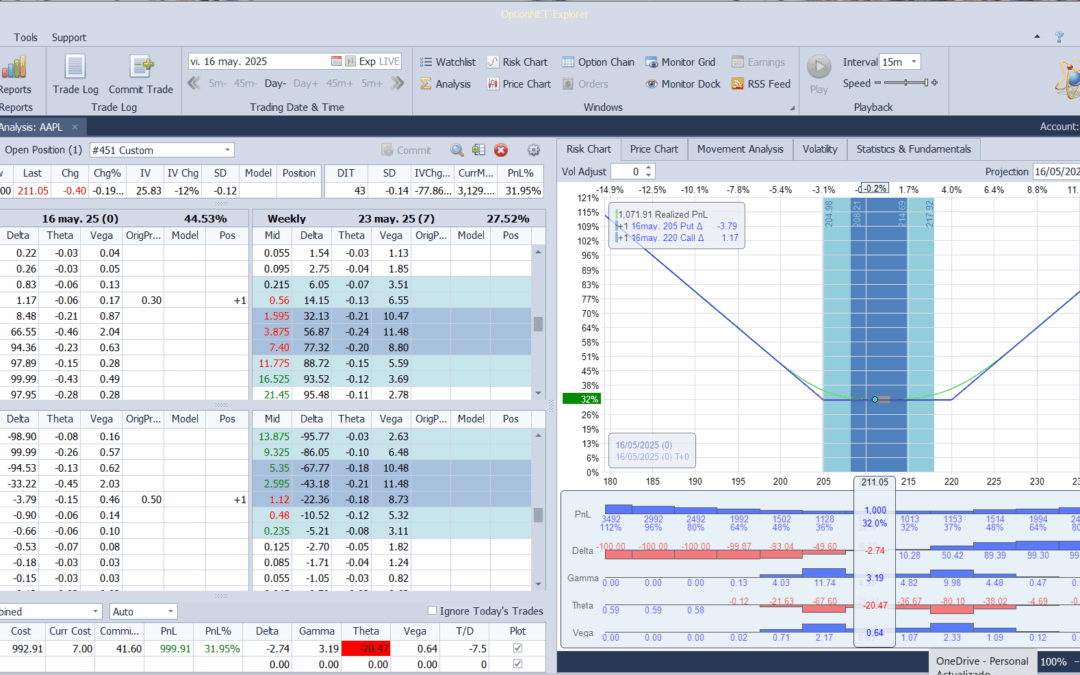This screenshot has width=1080, height=675.
Task: Switch to Statistics & Fundamentals tab
Action: point(913,149)
